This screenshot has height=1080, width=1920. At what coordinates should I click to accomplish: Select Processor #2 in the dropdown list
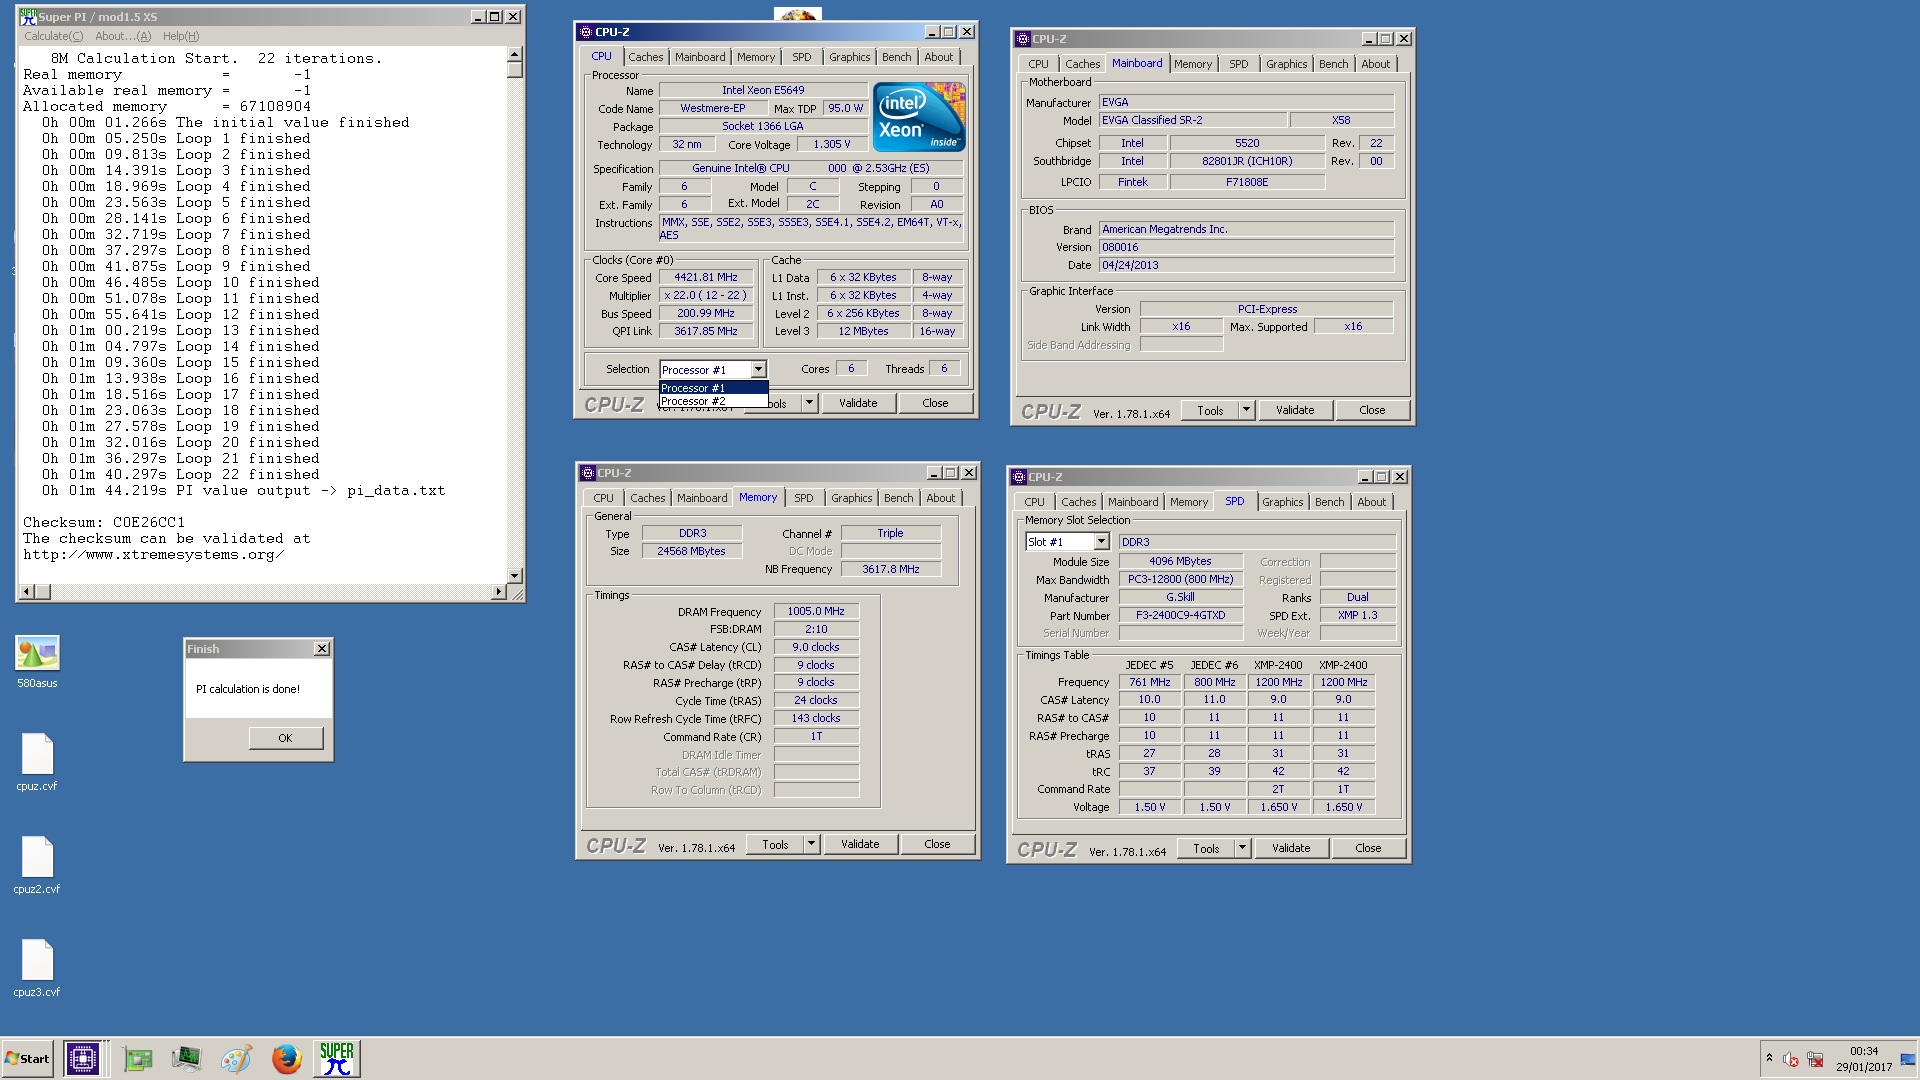coord(713,401)
